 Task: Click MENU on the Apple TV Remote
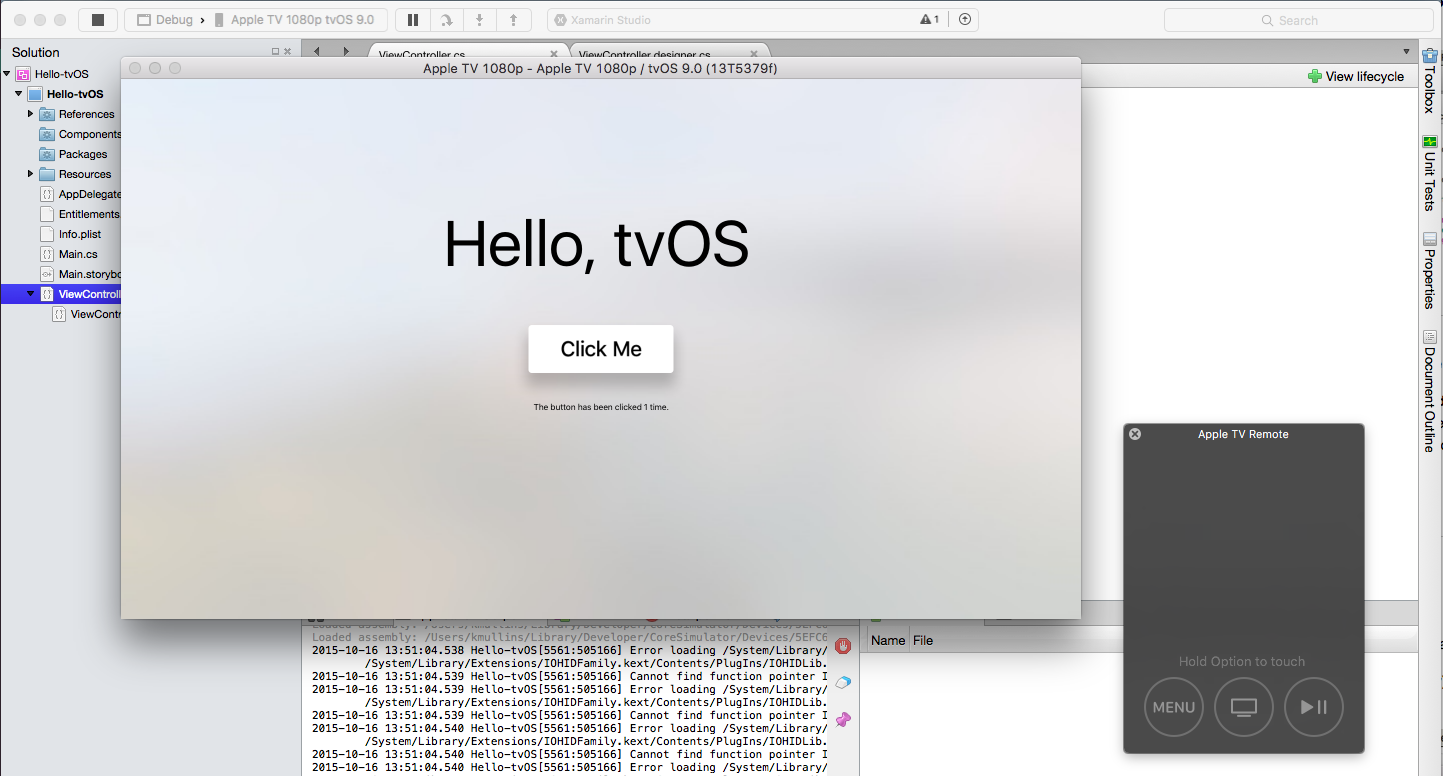click(1174, 707)
